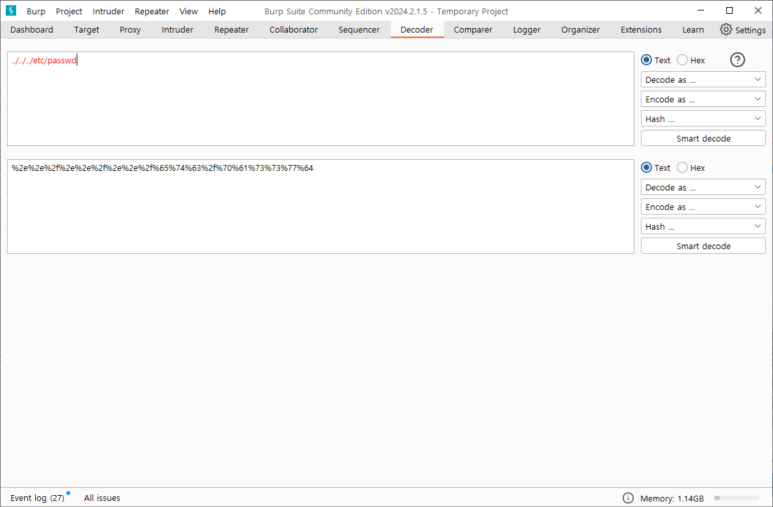Close the Burp Suite window

click(x=758, y=11)
